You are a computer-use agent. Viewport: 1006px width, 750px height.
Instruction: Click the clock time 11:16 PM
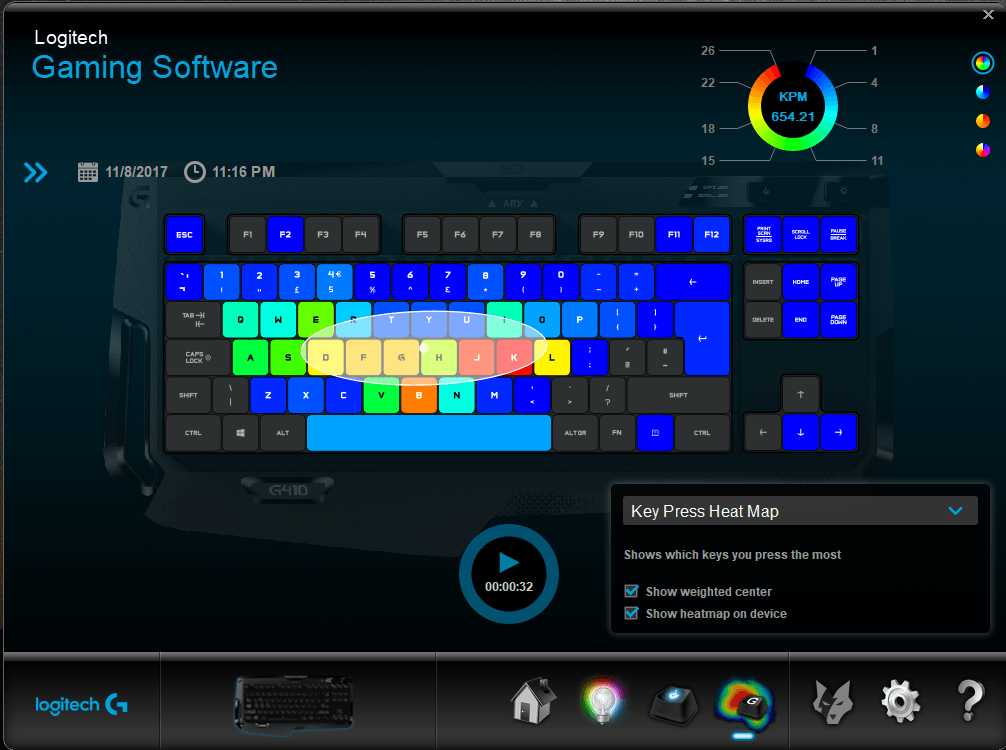230,172
